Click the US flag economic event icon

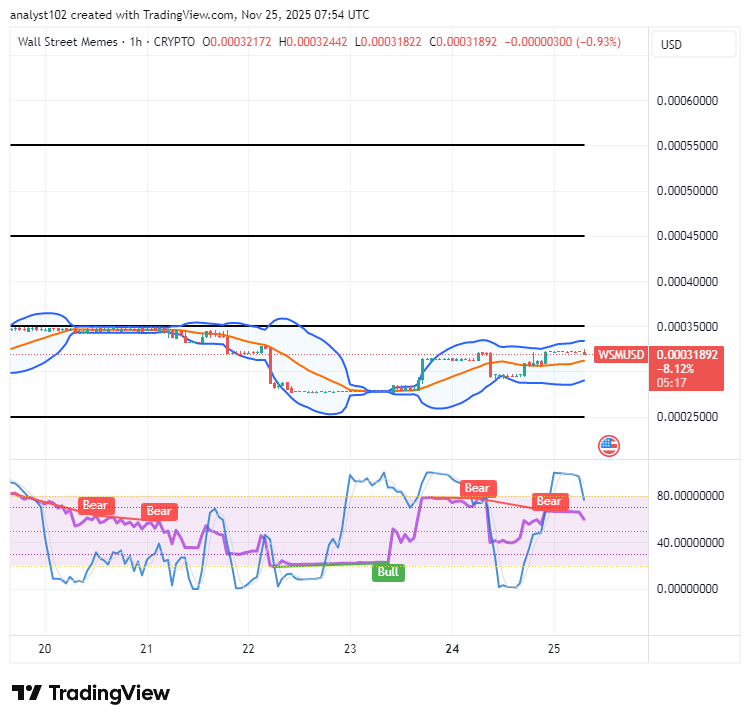point(609,446)
